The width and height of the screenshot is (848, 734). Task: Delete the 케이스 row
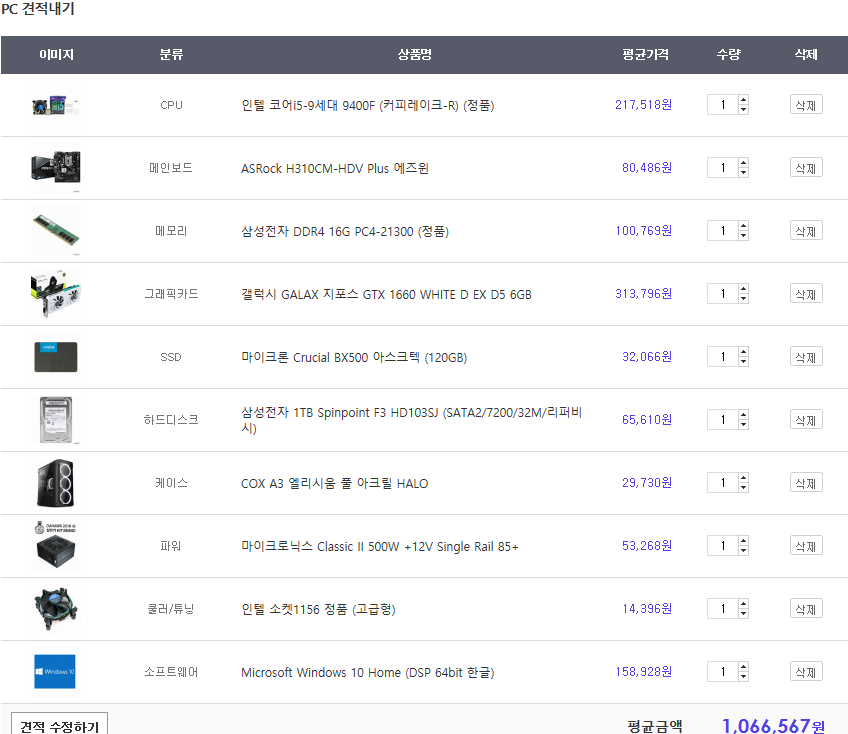click(x=806, y=483)
